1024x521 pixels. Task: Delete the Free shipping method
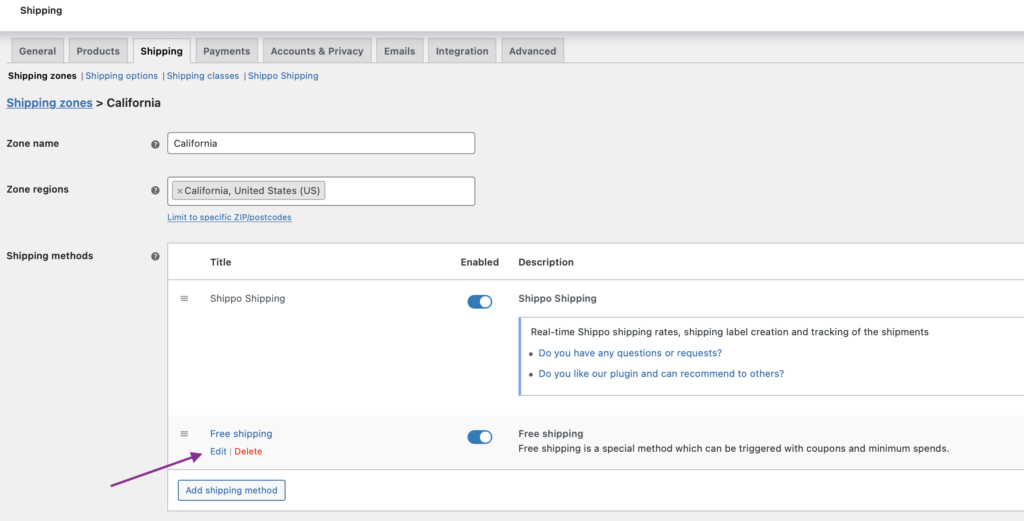tap(248, 452)
